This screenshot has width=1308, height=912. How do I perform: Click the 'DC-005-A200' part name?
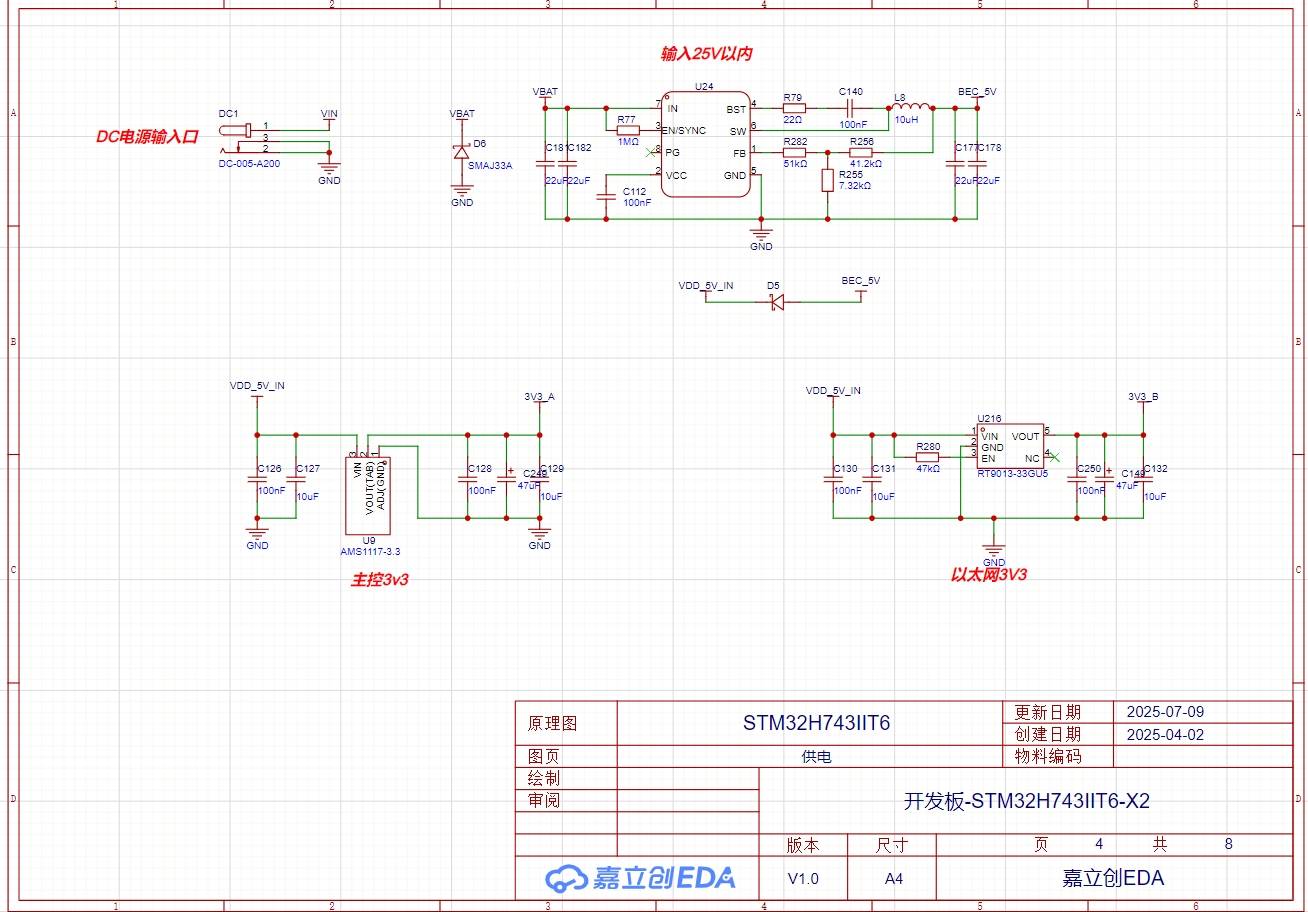(249, 163)
